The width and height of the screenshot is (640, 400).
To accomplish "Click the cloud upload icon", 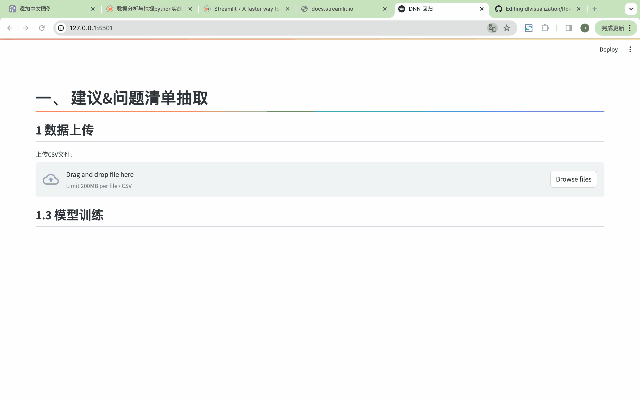I will coord(51,179).
